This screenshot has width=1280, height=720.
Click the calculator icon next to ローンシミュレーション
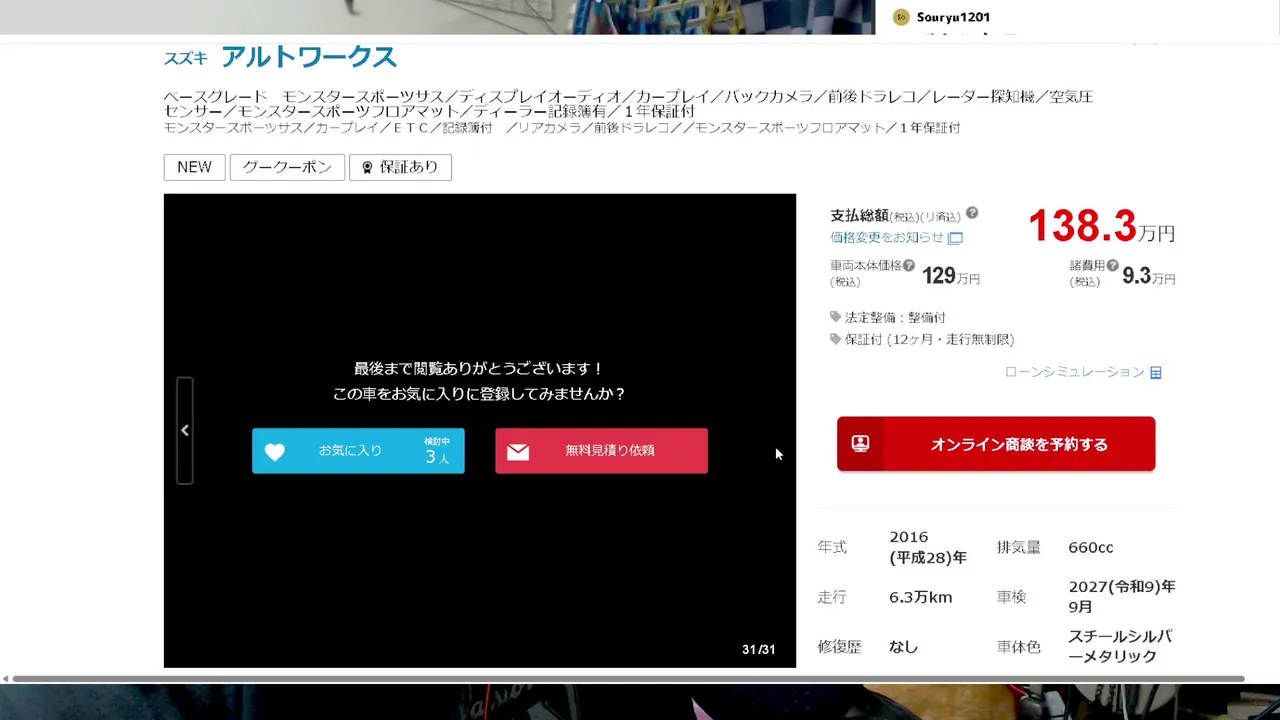click(x=1156, y=373)
